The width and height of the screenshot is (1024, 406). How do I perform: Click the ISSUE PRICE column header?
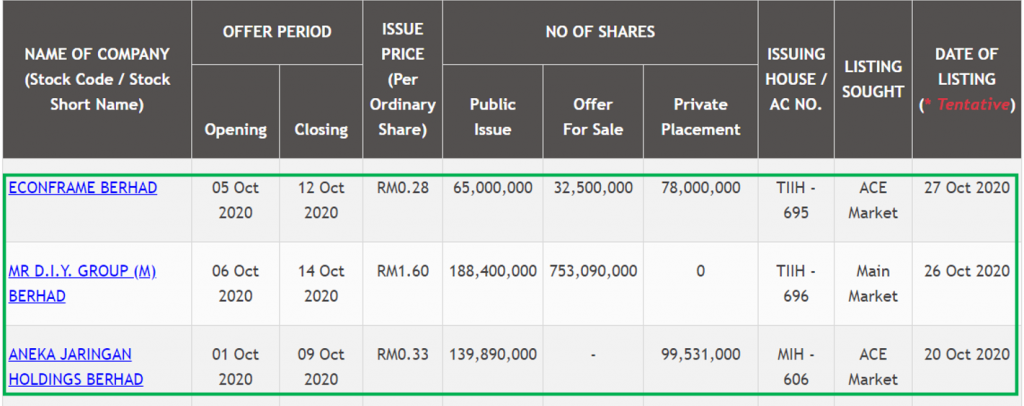tap(403, 79)
